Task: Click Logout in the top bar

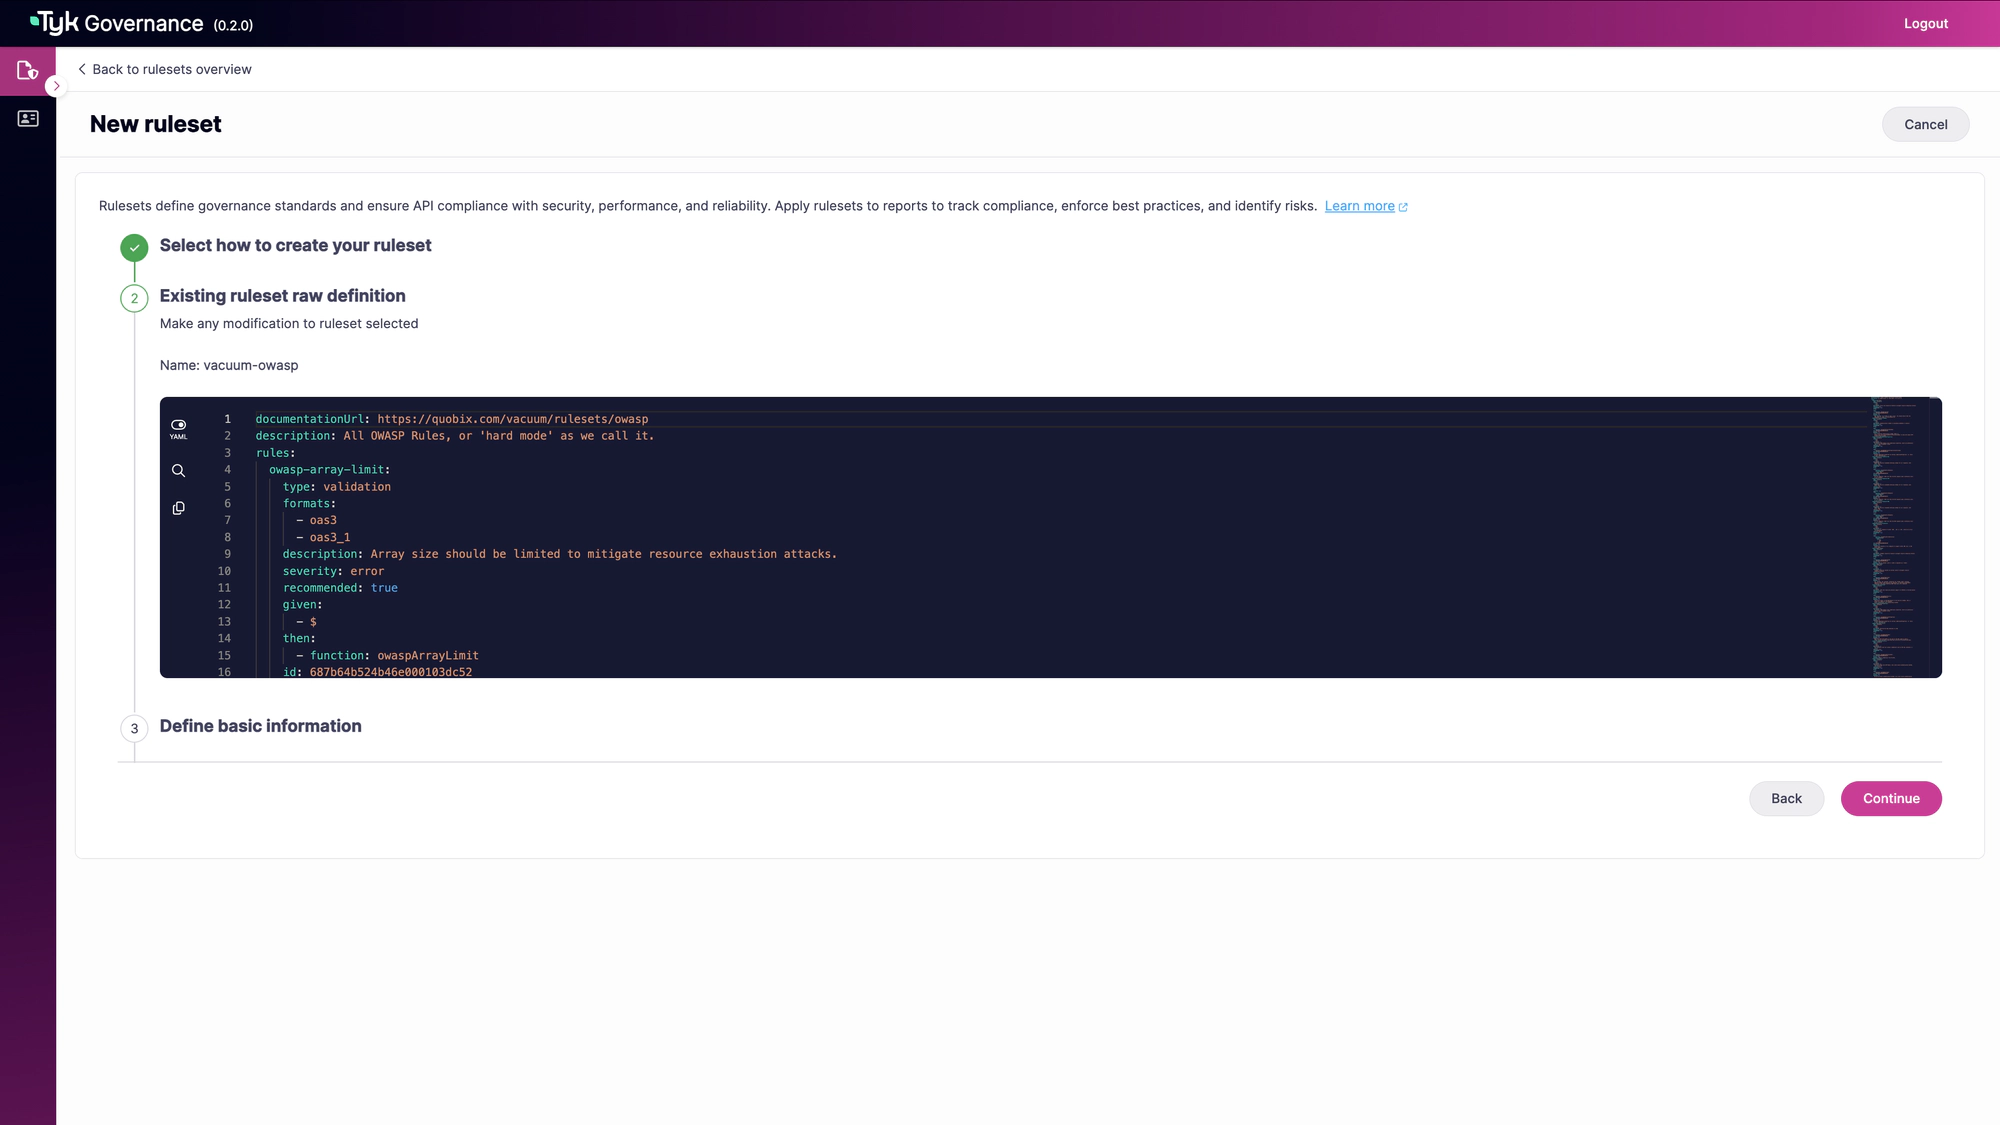Action: (1925, 24)
